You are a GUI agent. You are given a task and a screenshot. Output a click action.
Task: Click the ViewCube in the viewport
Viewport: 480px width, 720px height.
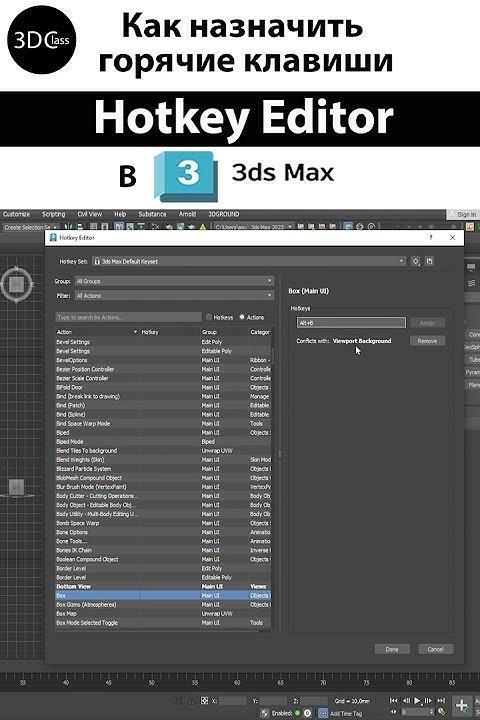[17, 284]
